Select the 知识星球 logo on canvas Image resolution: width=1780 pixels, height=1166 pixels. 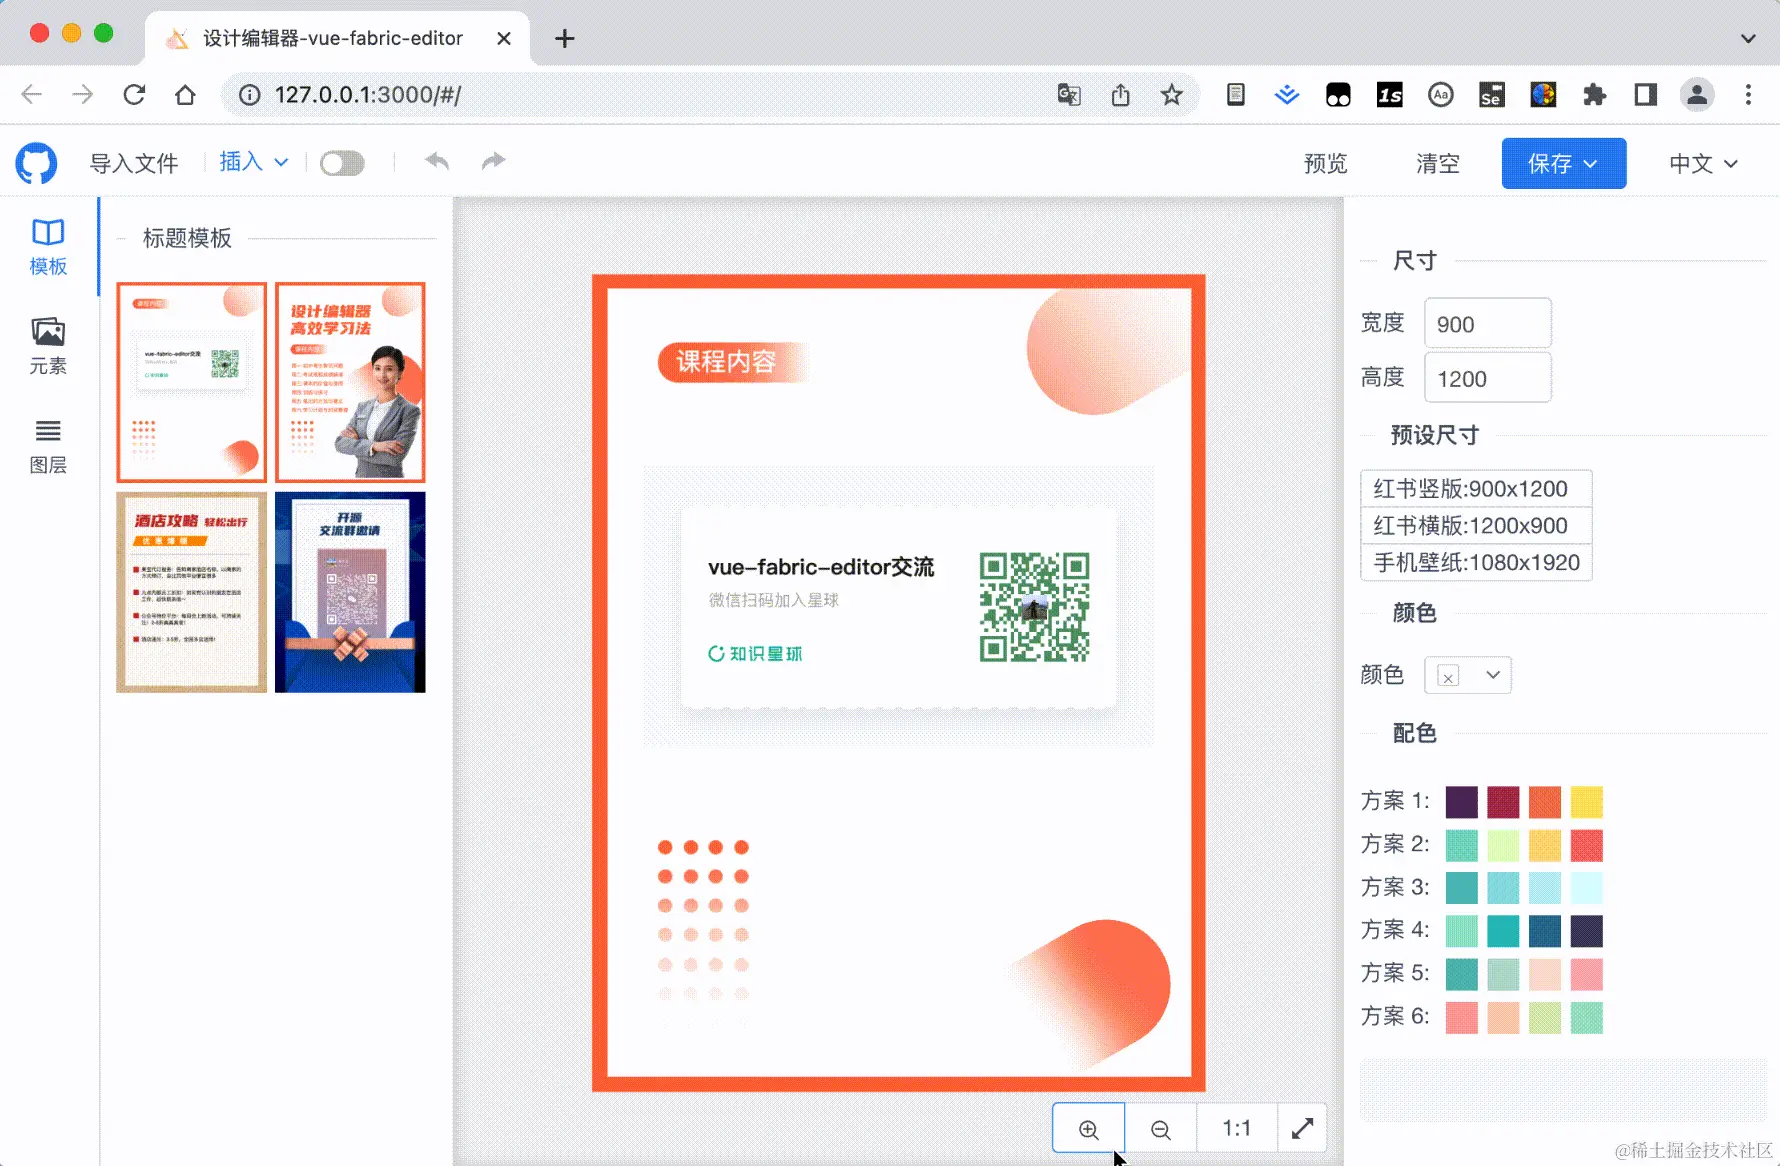tap(756, 653)
